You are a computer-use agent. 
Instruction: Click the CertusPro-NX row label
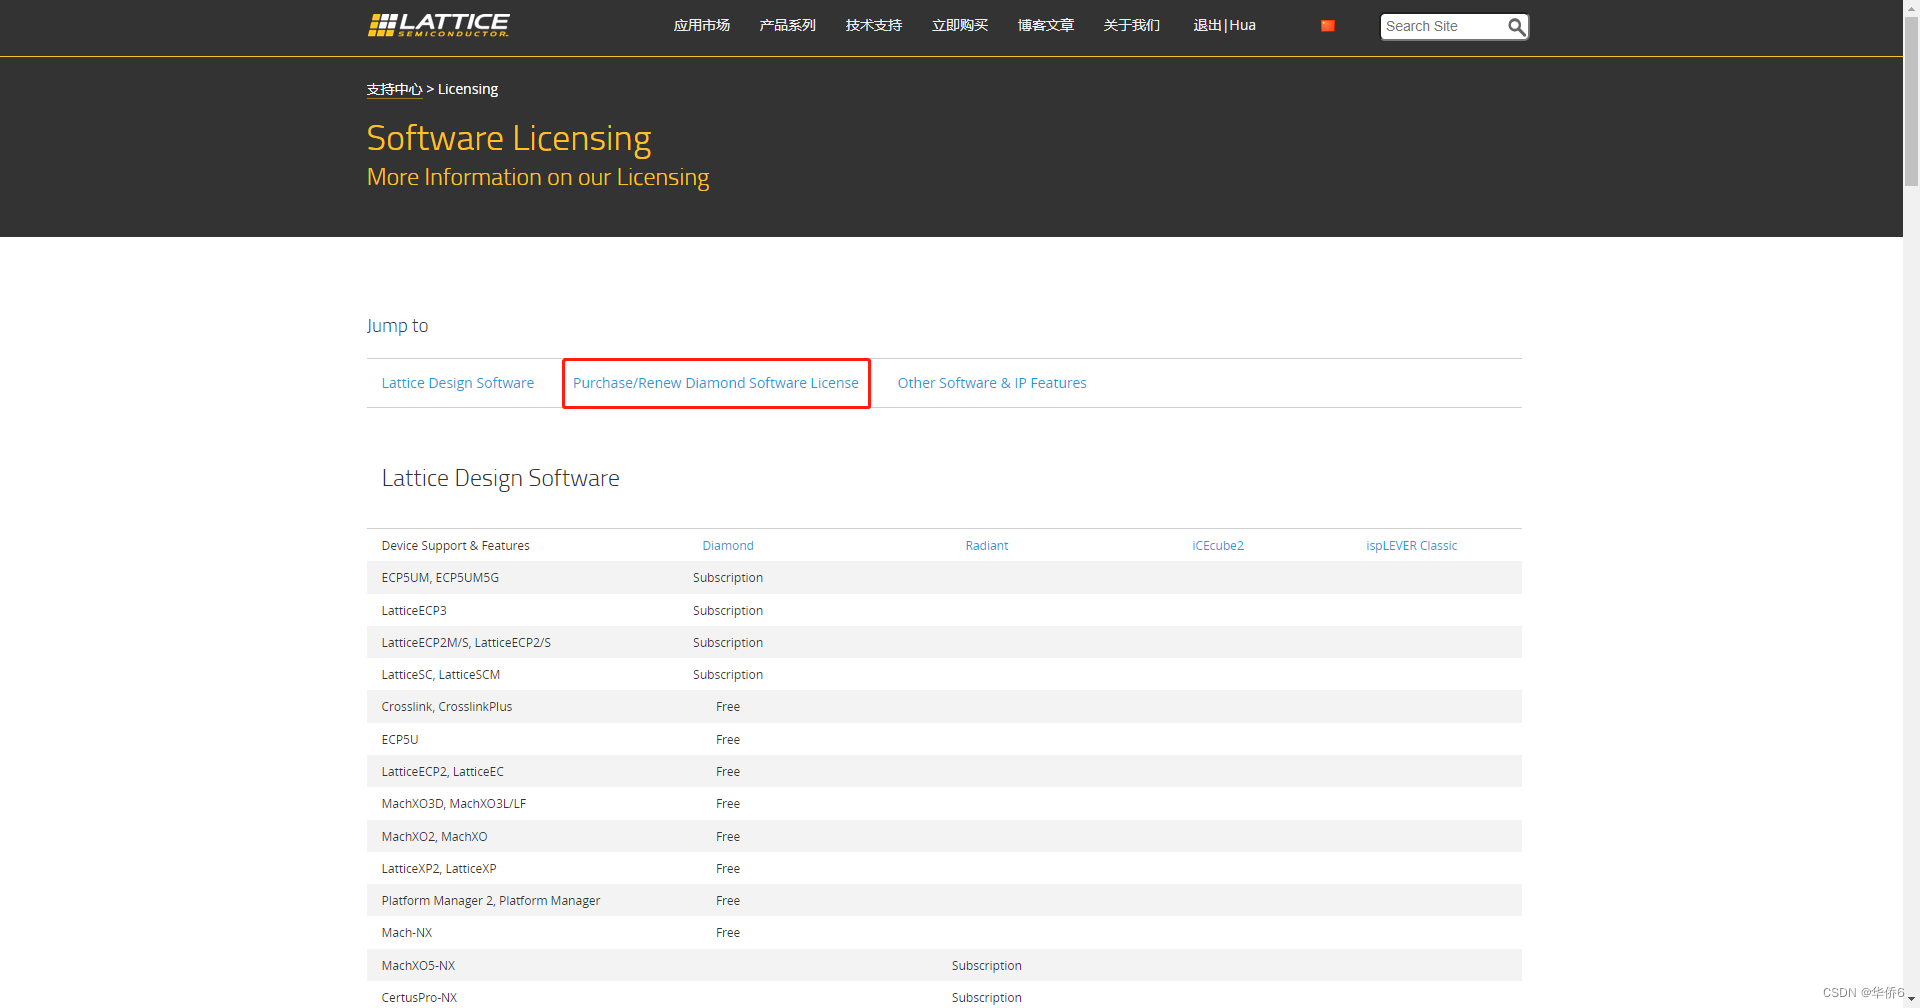tap(419, 998)
